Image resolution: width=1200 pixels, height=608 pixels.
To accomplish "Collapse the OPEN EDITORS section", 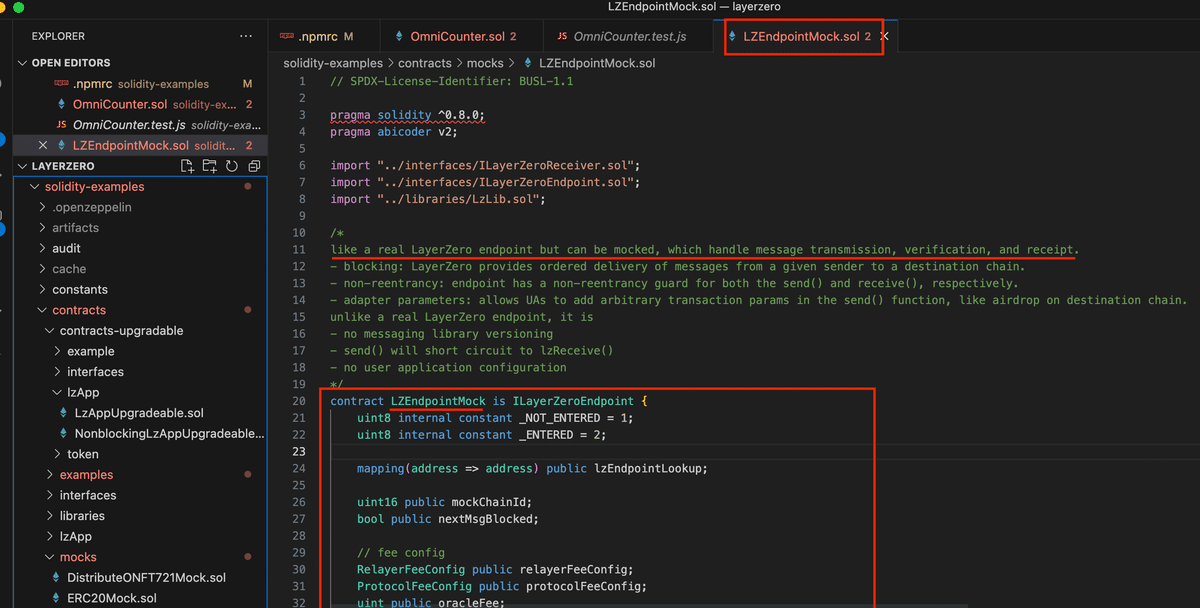I will click(70, 63).
